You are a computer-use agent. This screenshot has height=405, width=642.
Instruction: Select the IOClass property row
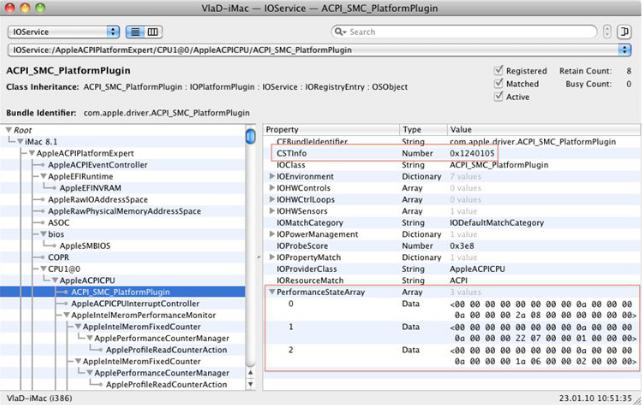click(452, 165)
